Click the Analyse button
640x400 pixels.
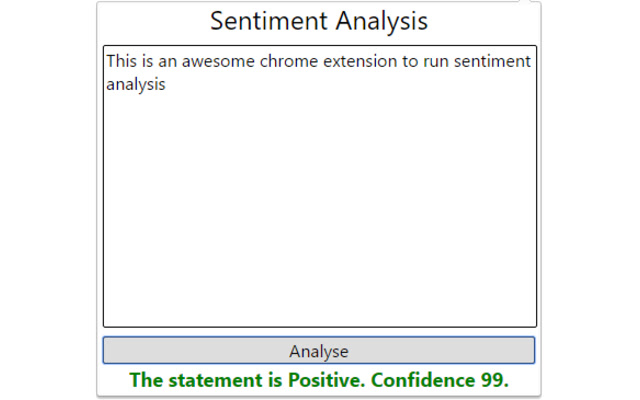click(x=319, y=351)
